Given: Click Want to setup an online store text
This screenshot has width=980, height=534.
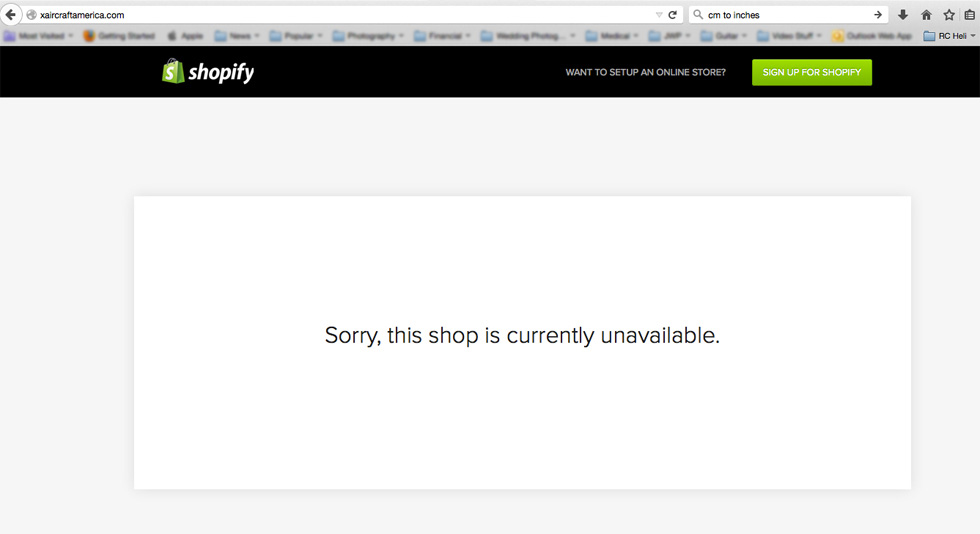Looking at the screenshot, I should click(x=646, y=72).
